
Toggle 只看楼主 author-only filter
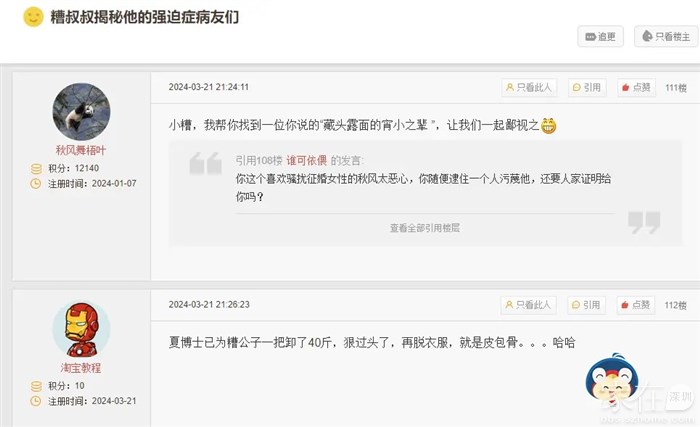[666, 37]
